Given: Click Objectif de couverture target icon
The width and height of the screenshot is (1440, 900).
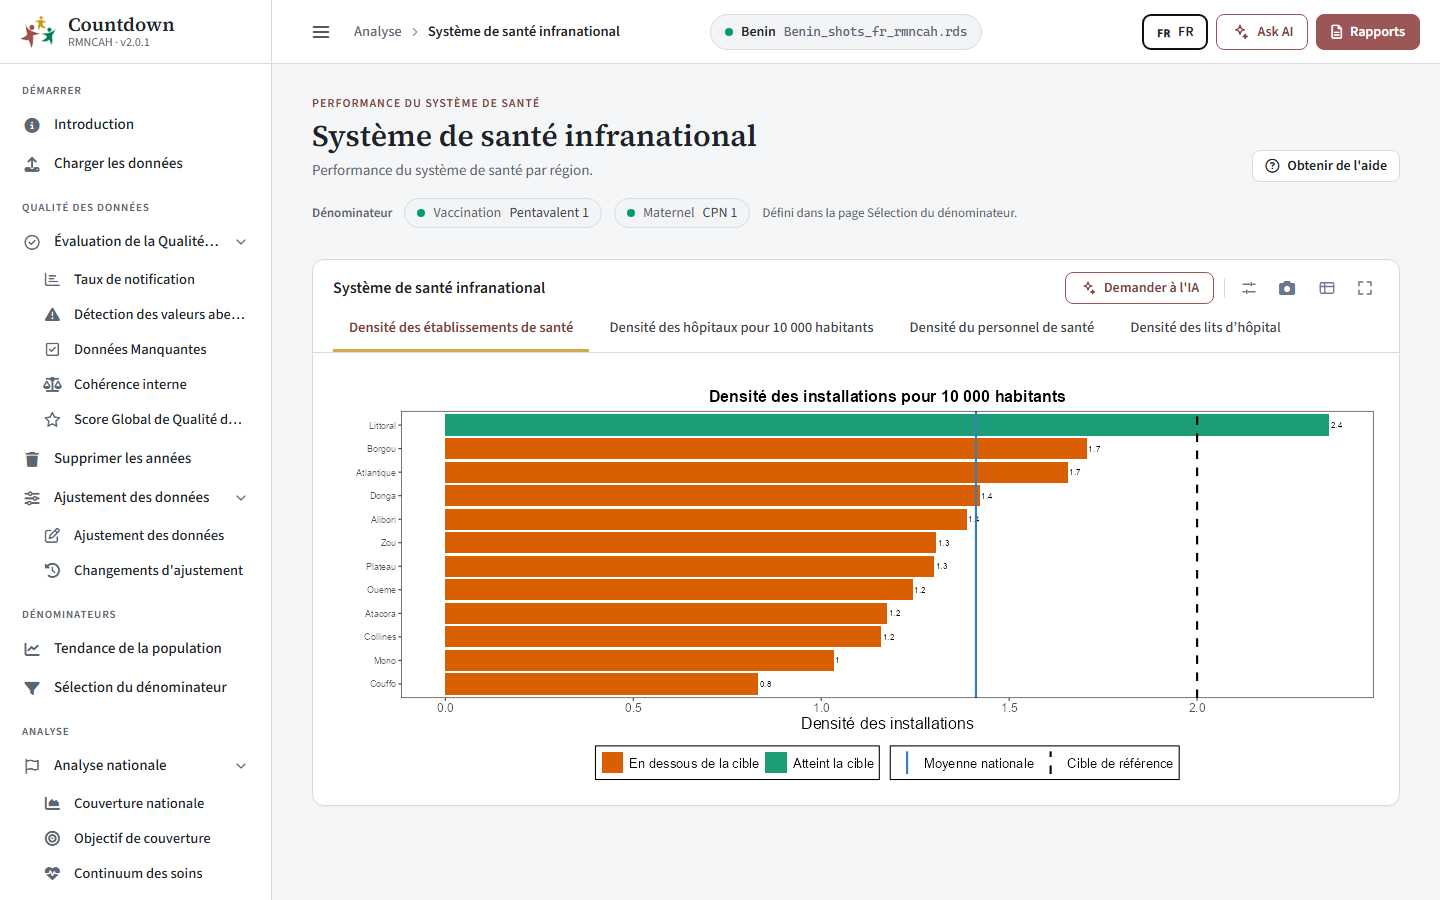Looking at the screenshot, I should coord(52,839).
